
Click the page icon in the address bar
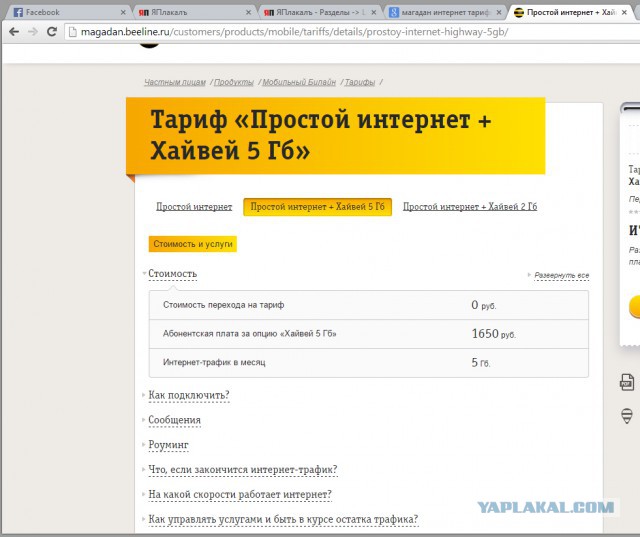[72, 32]
